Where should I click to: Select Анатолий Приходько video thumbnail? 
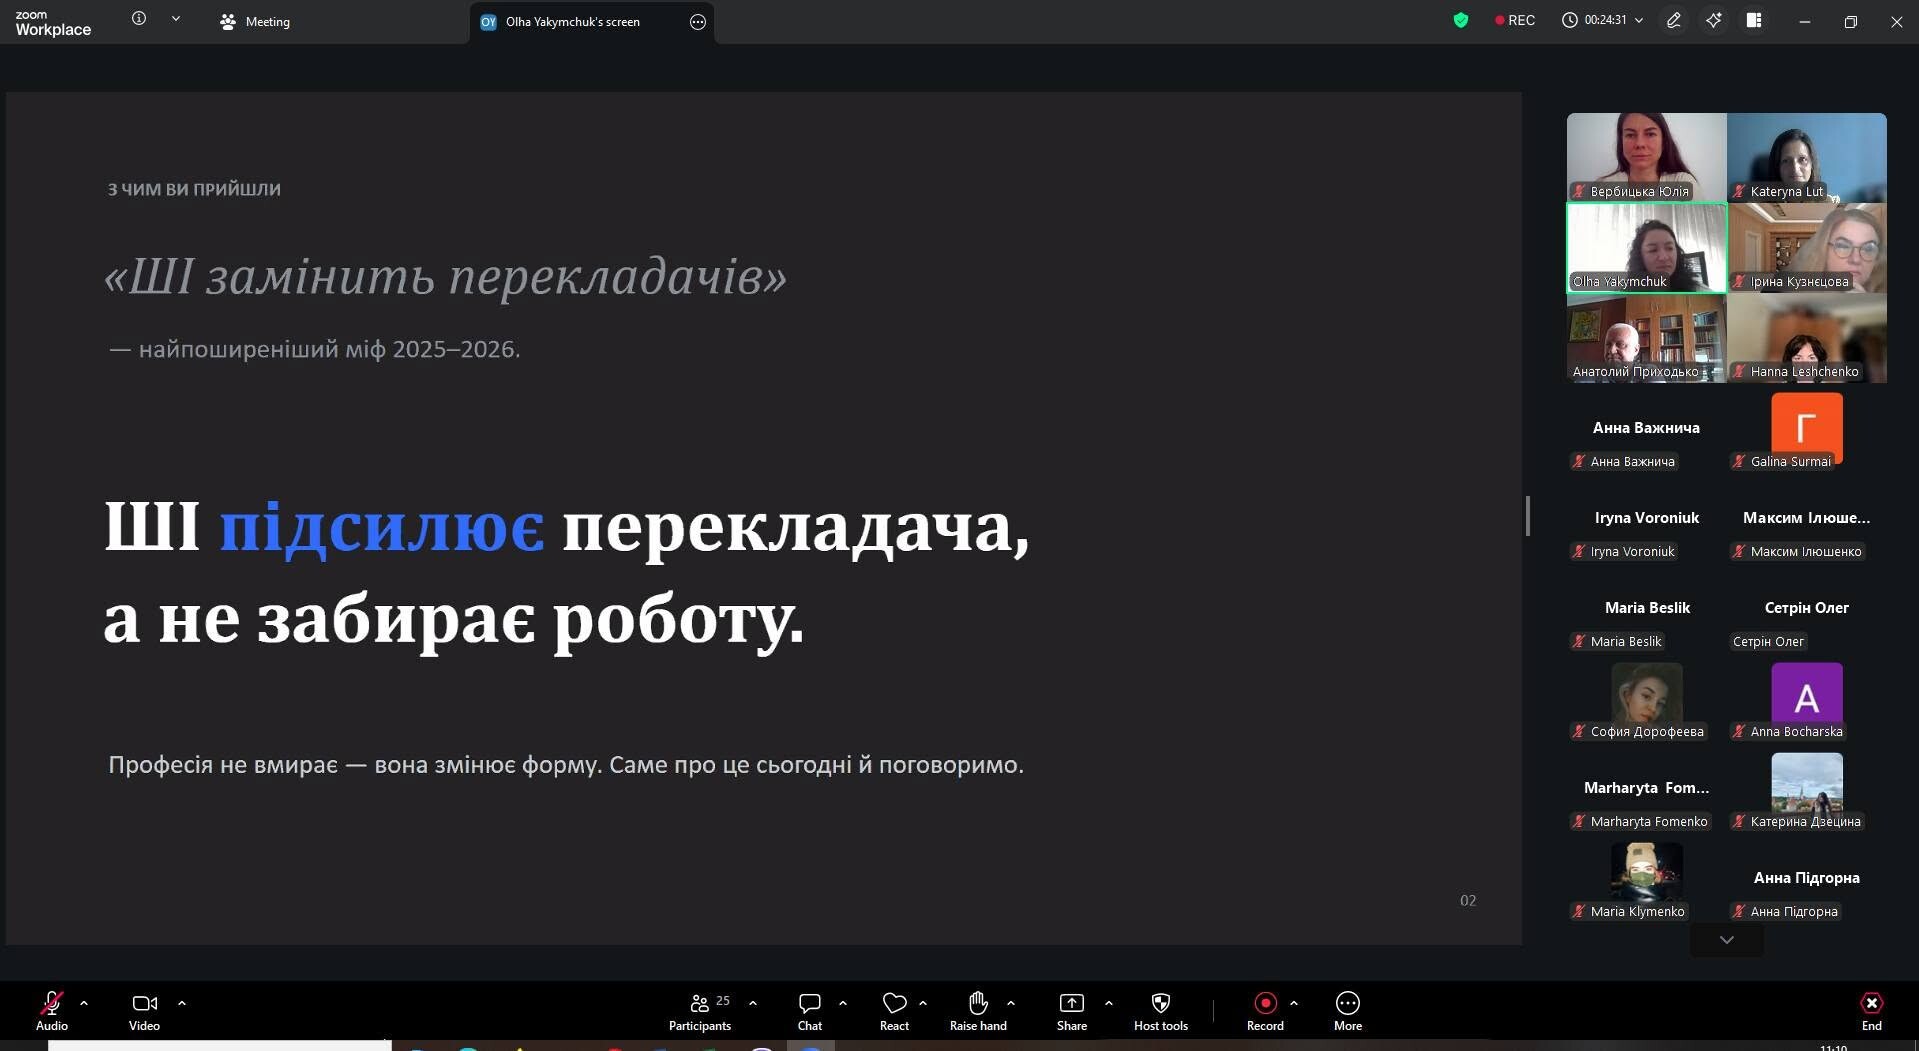tap(1646, 337)
